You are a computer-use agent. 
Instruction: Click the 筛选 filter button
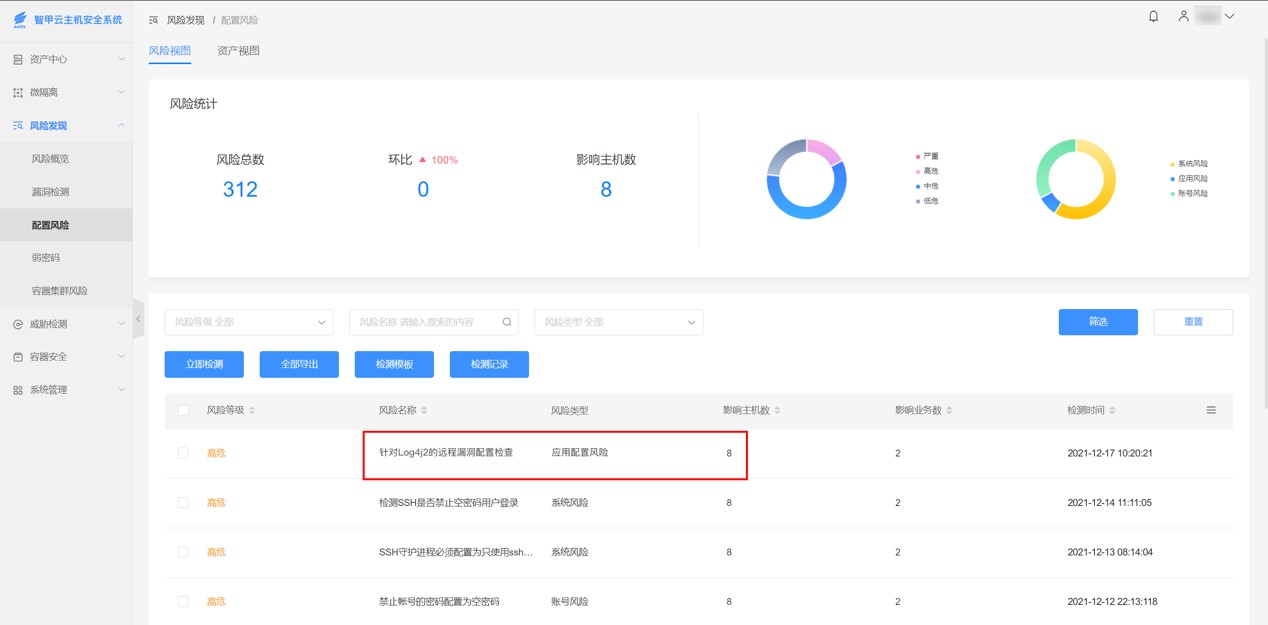1097,322
